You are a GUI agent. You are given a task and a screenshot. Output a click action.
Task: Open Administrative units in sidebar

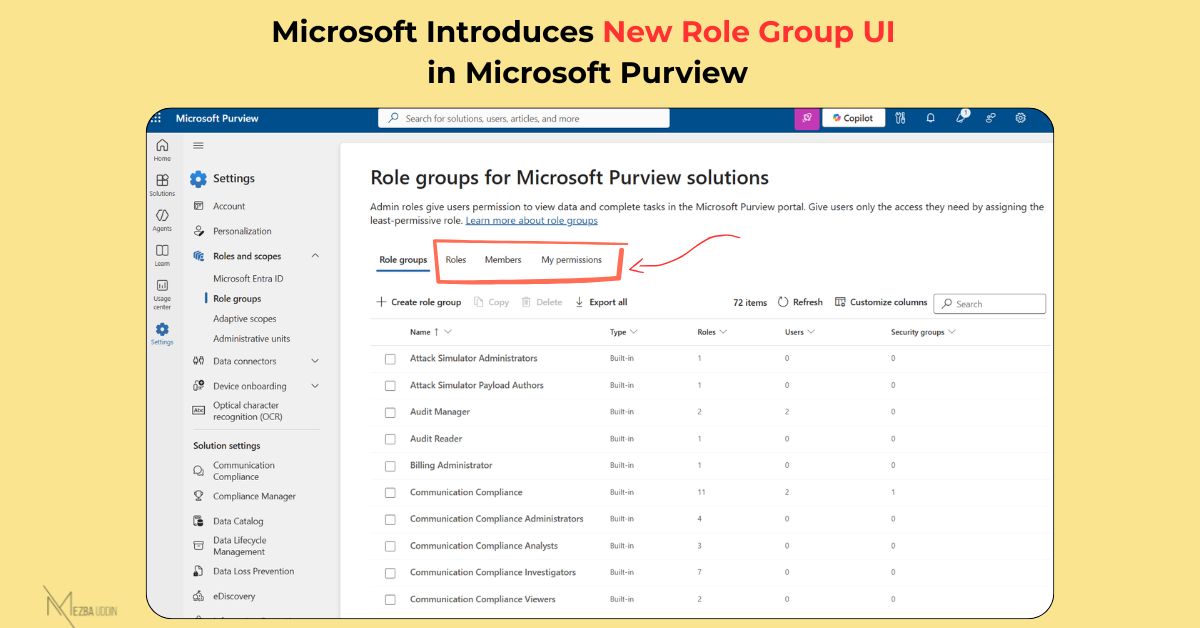[251, 339]
